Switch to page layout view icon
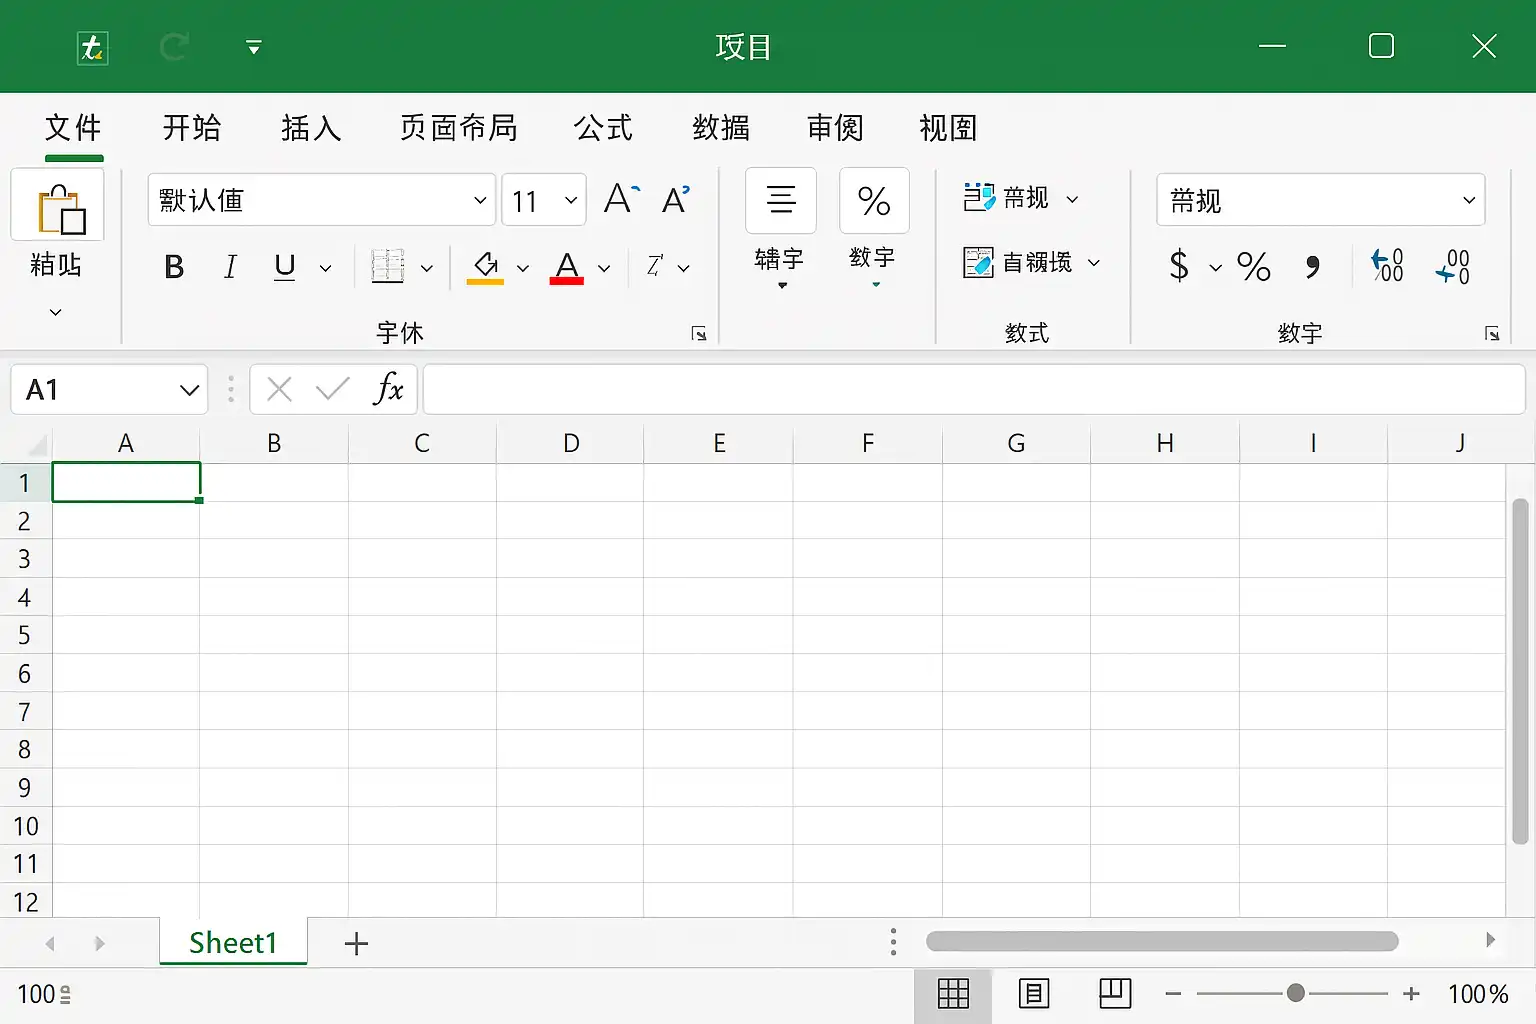The image size is (1536, 1024). tap(1033, 994)
